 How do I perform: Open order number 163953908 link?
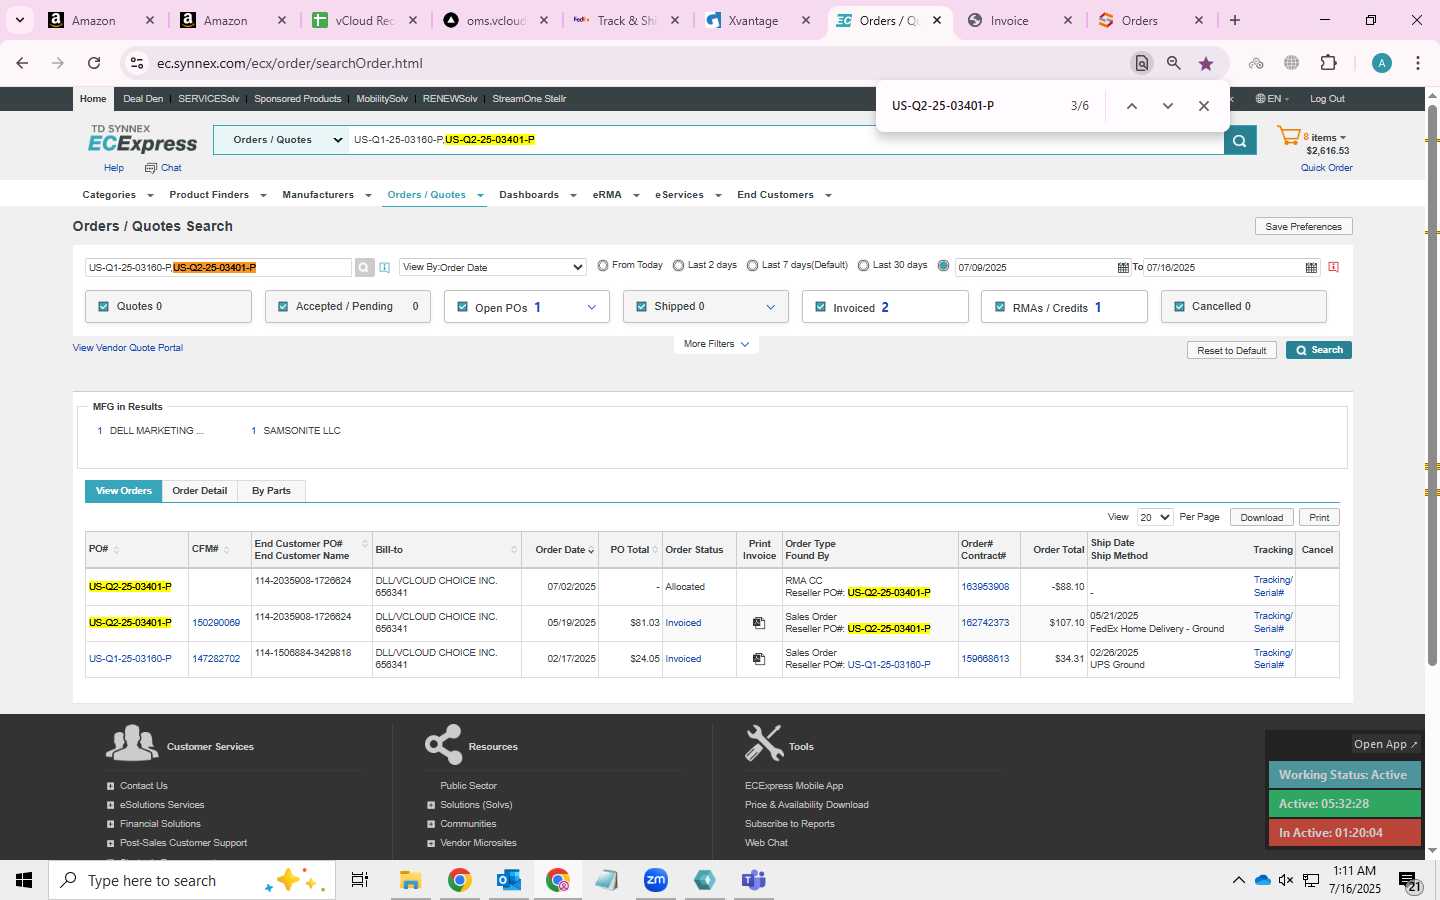coord(985,587)
